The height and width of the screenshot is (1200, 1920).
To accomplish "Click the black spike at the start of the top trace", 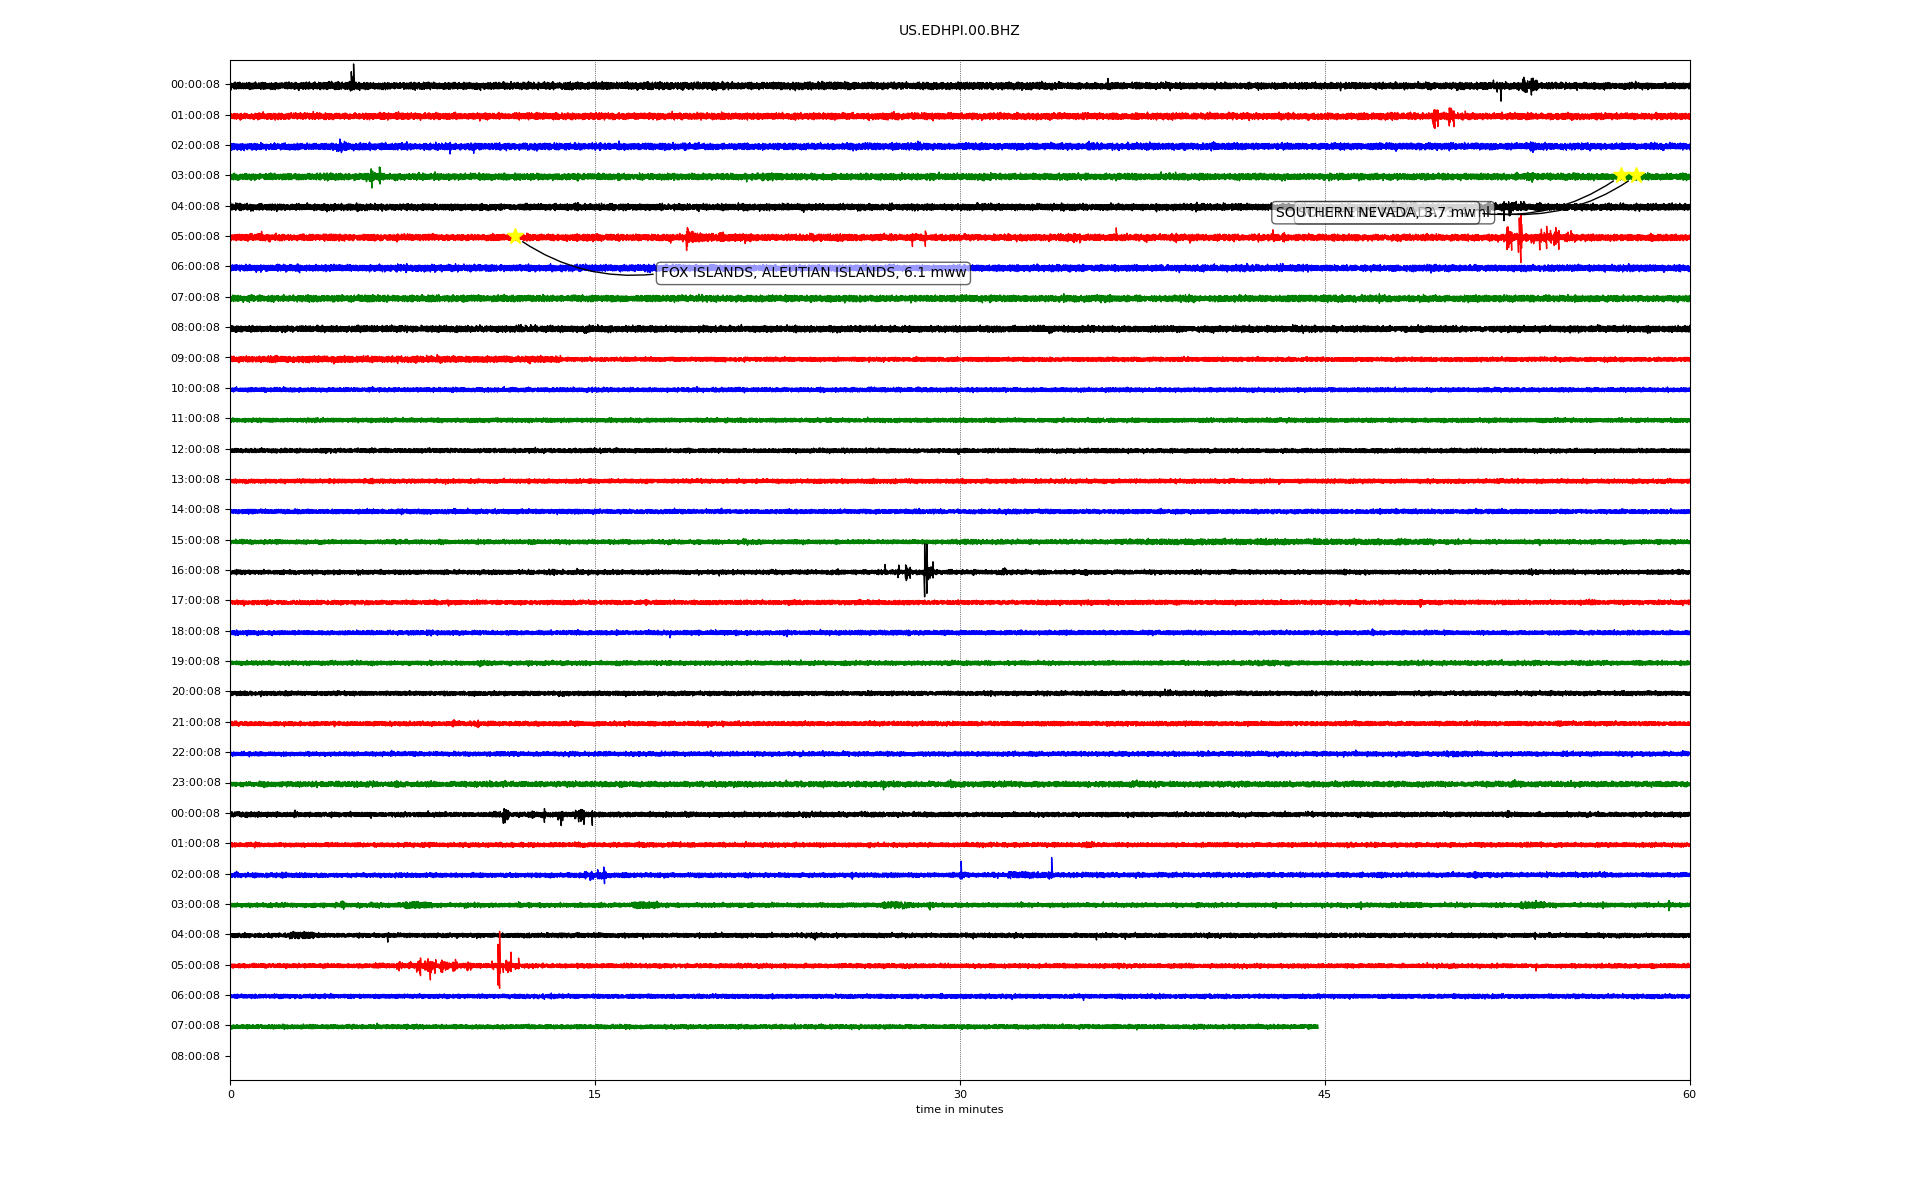I will 353,76.
